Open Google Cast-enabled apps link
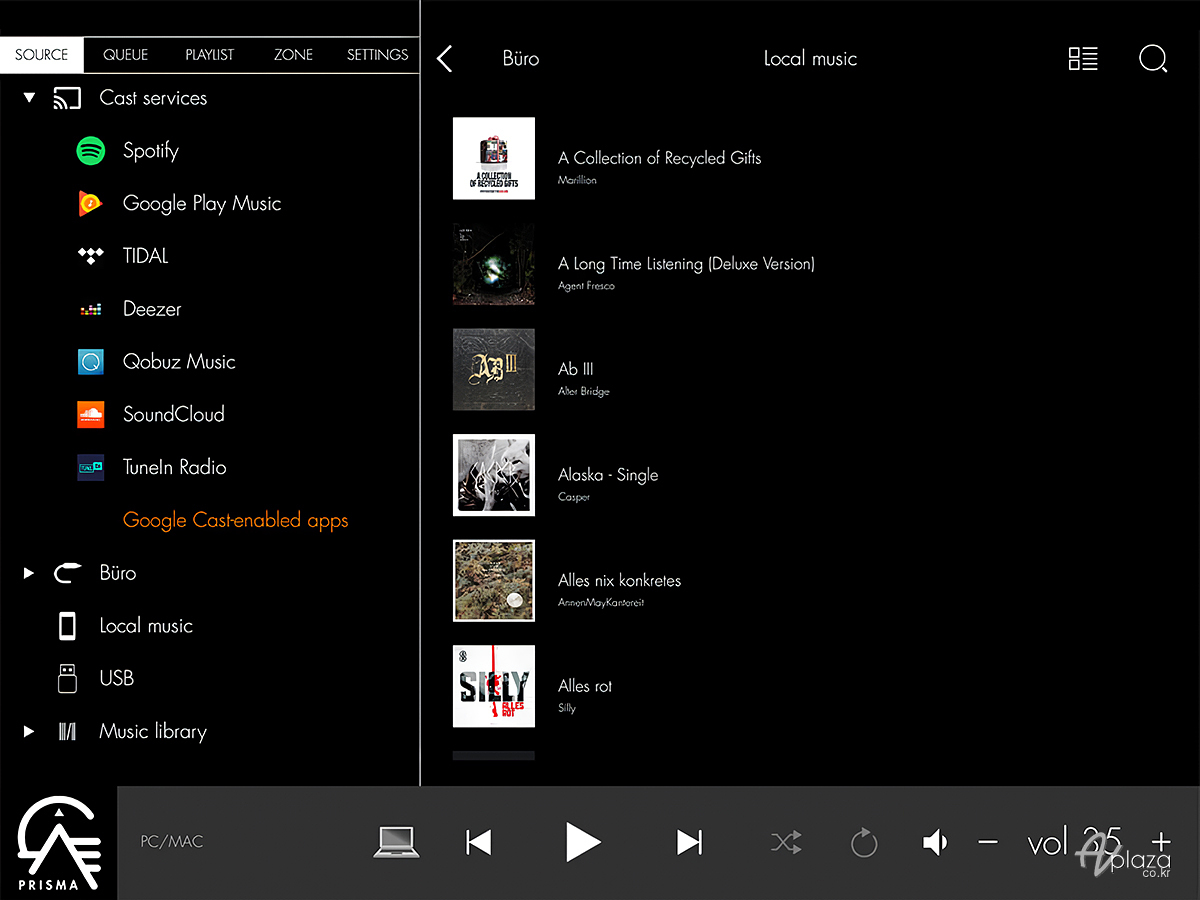The image size is (1200, 900). pyautogui.click(x=236, y=520)
